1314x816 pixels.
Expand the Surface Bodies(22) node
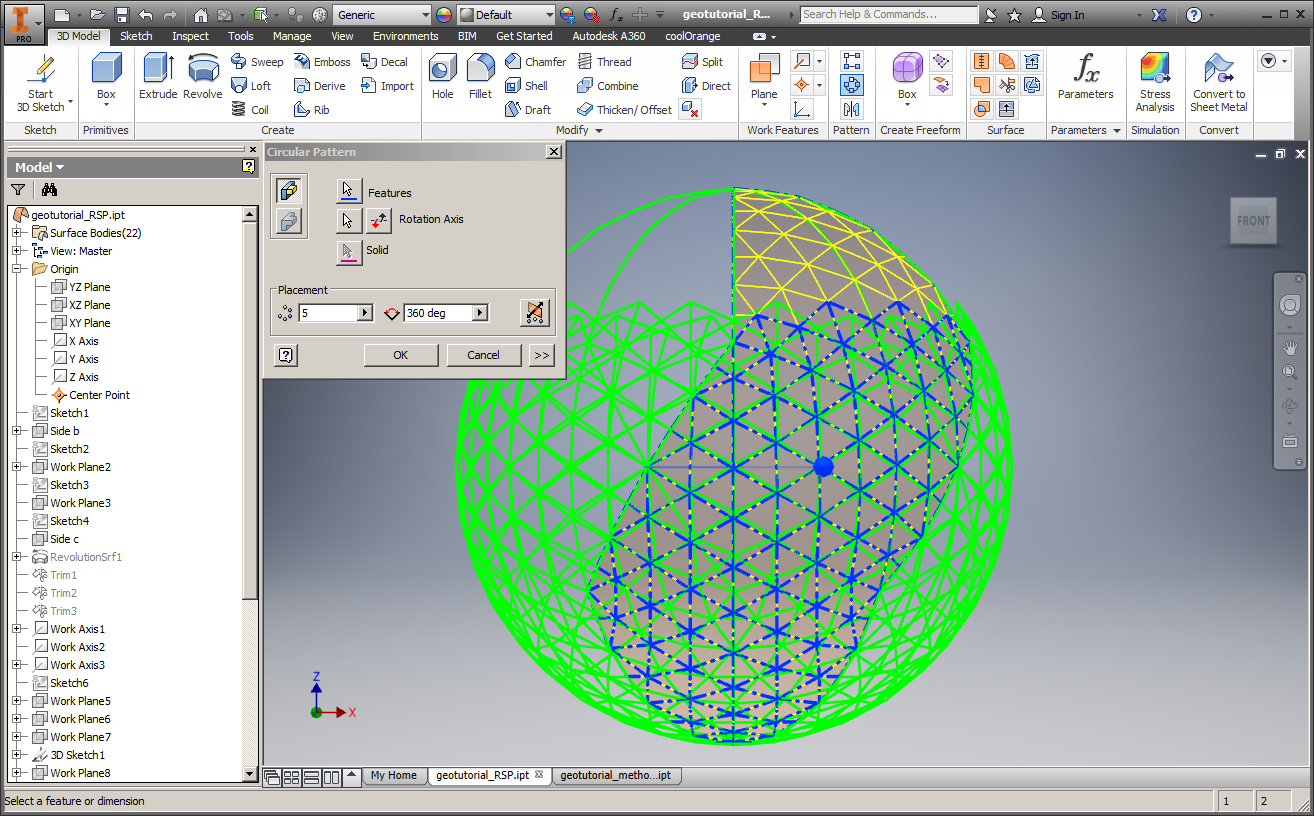17,233
